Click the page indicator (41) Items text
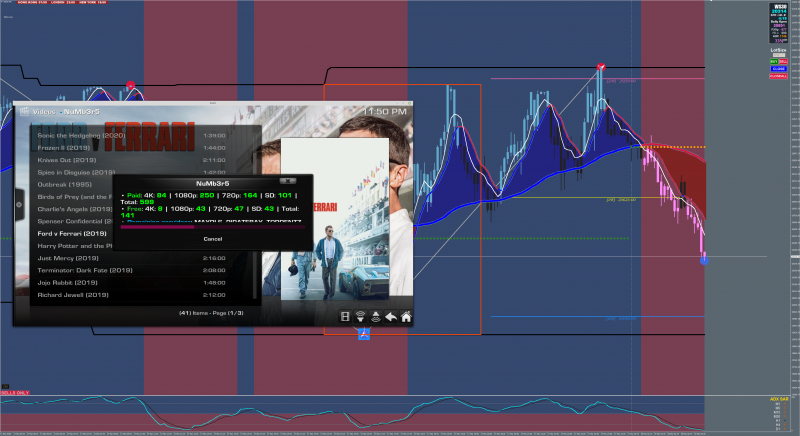Screen dimensions: 800x436 [x=211, y=313]
